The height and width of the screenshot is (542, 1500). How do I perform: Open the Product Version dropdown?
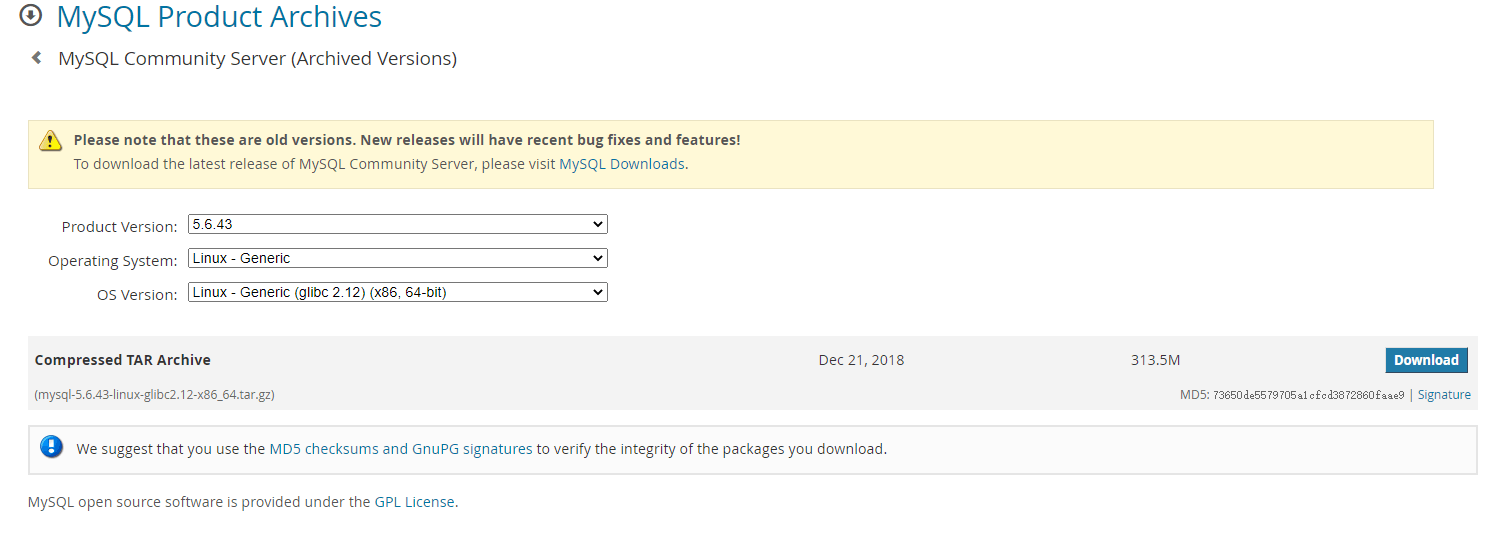click(x=397, y=224)
